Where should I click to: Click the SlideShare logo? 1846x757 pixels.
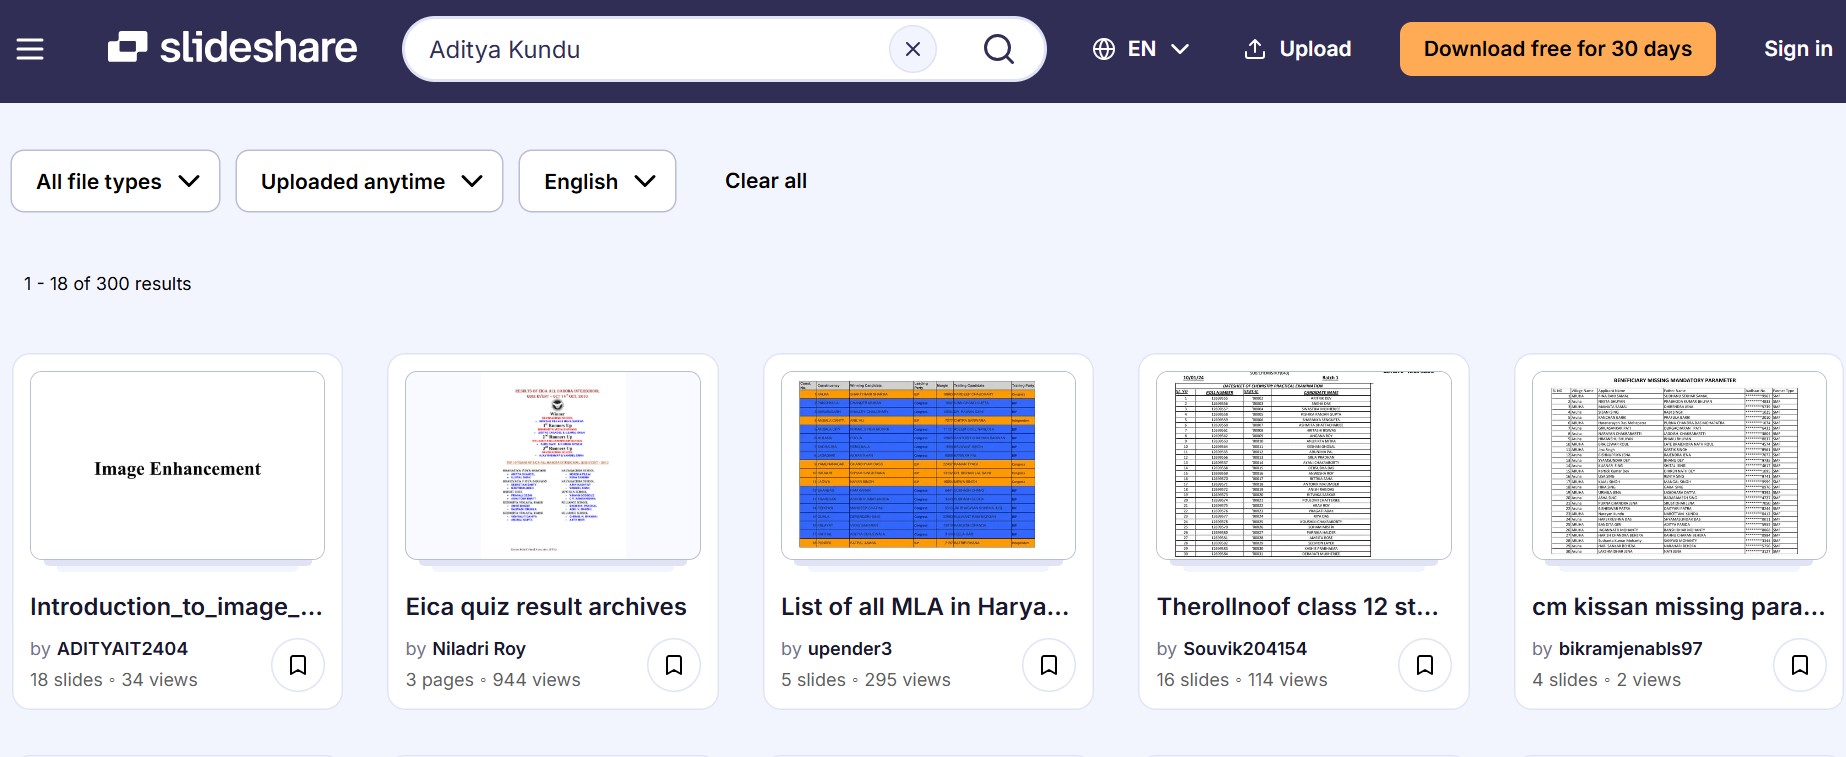point(232,48)
